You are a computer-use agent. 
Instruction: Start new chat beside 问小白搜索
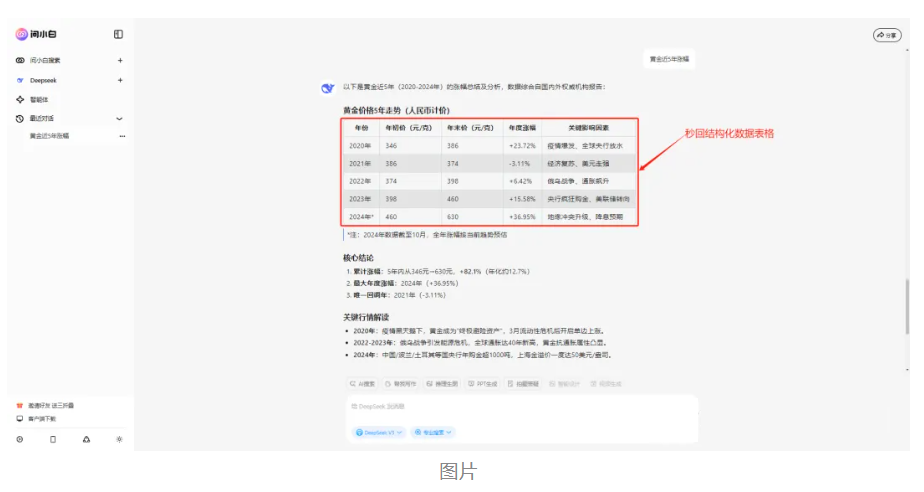coord(120,60)
